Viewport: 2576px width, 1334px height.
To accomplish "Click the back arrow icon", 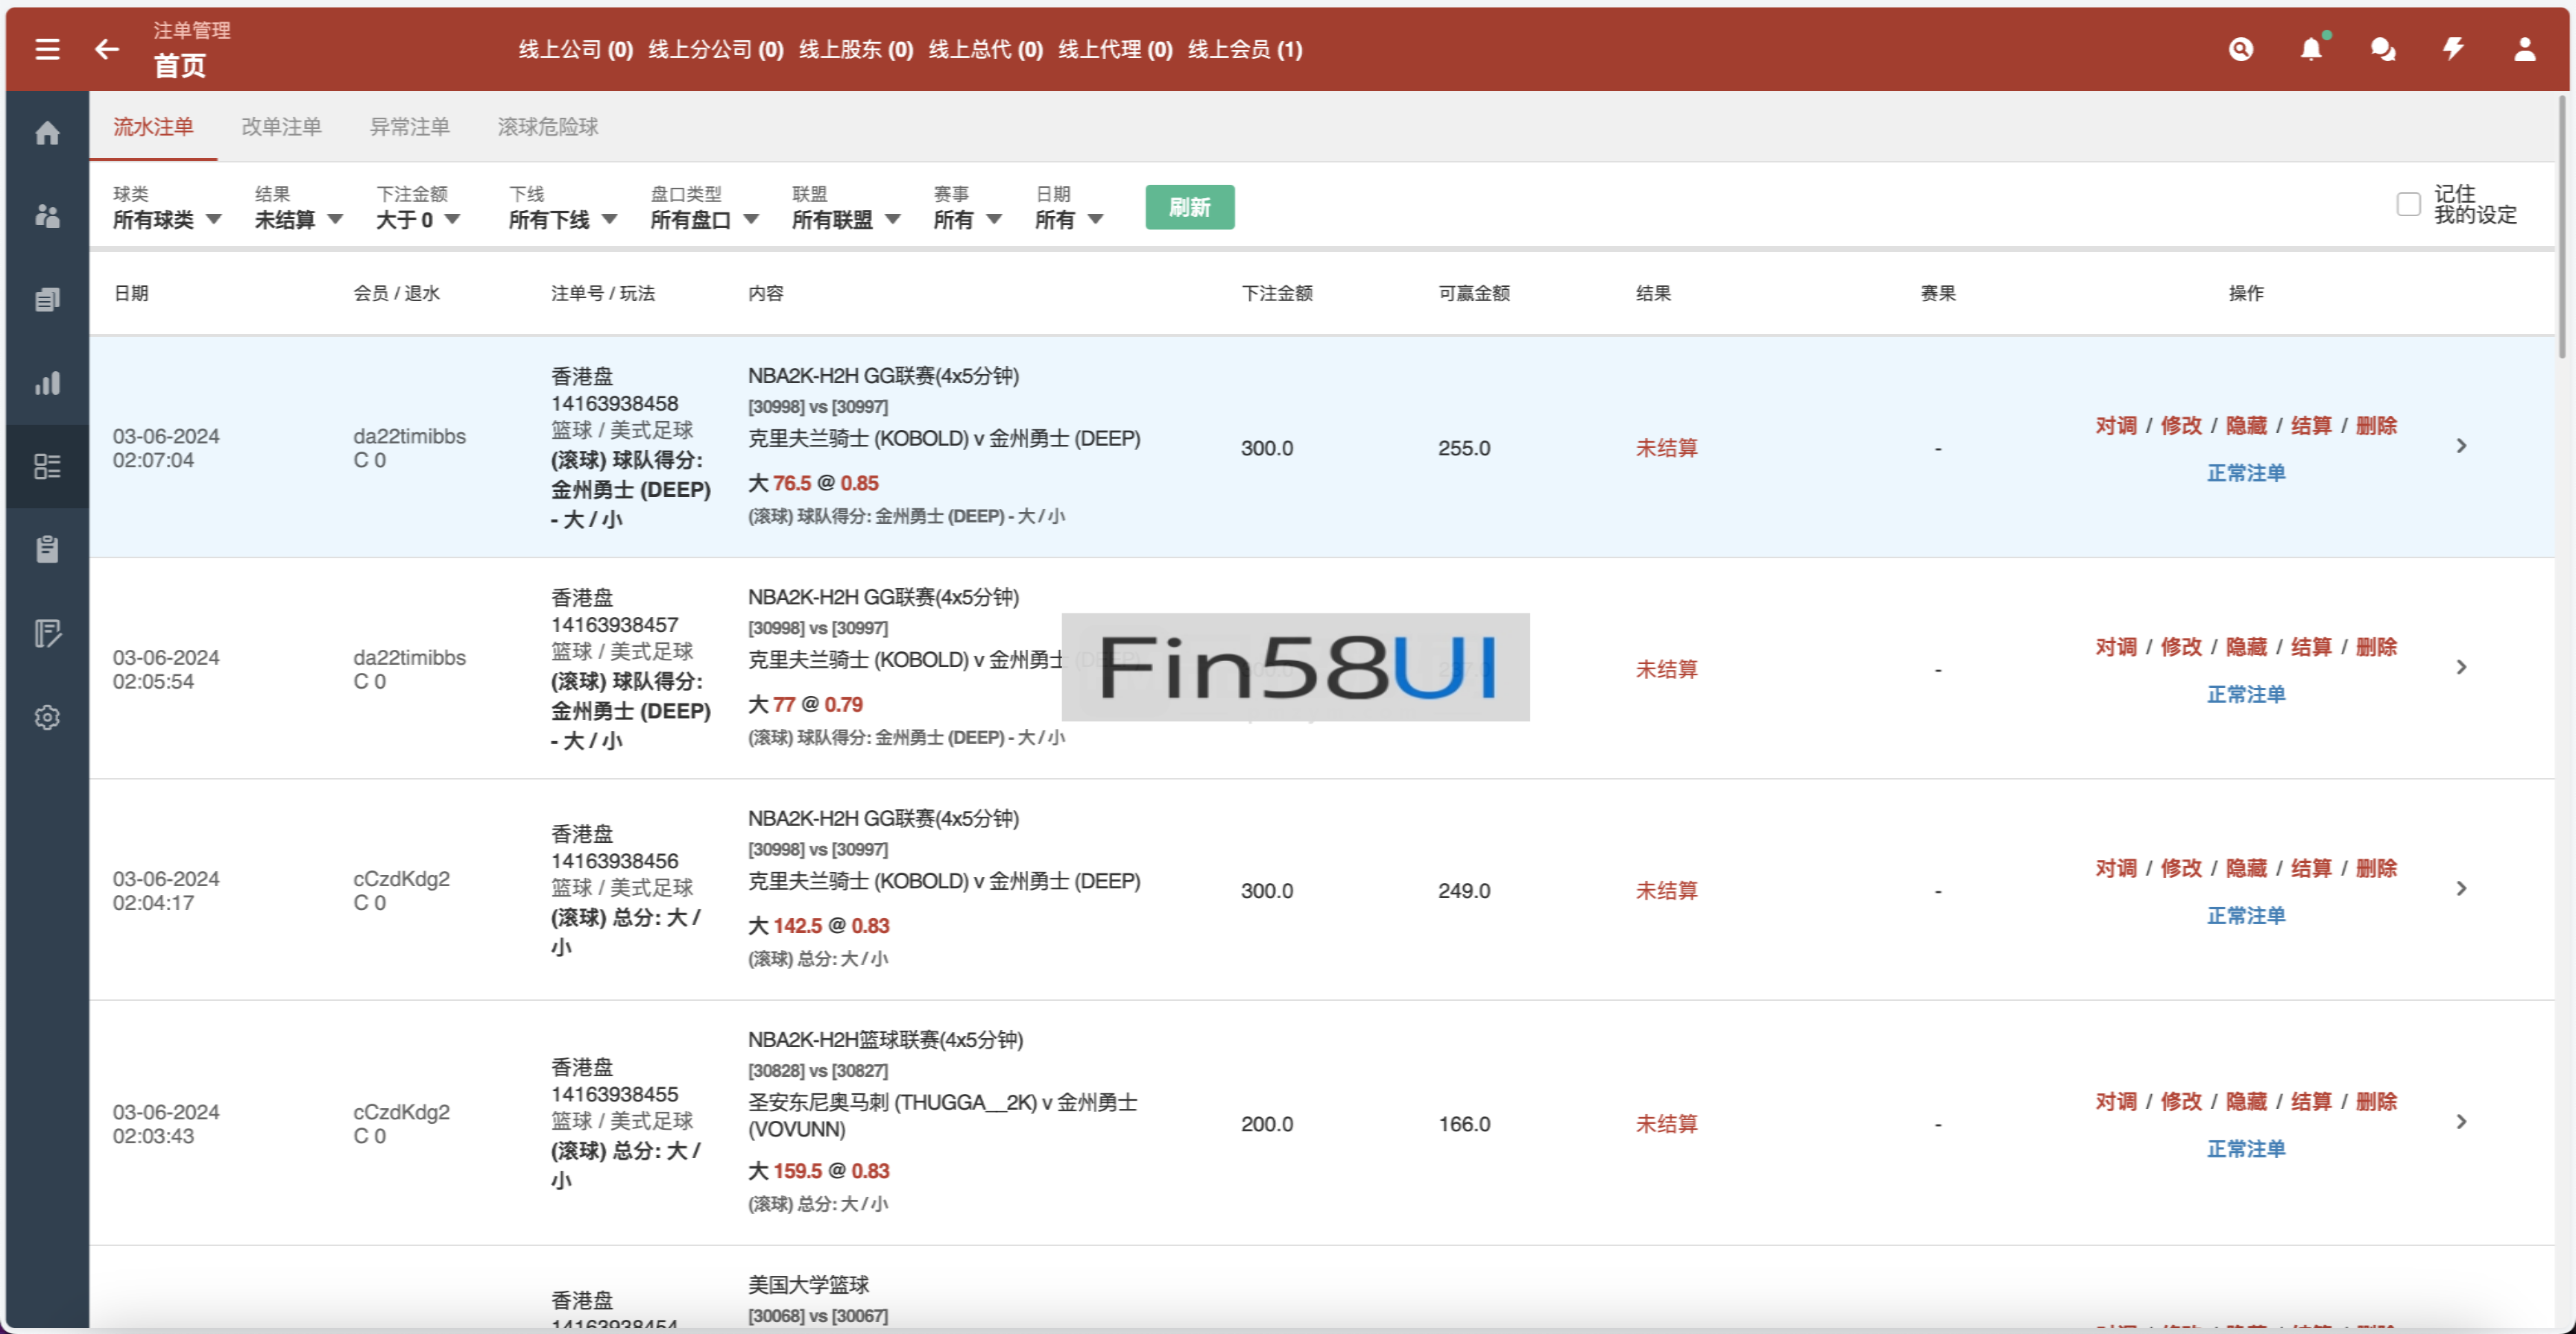I will (x=107, y=49).
